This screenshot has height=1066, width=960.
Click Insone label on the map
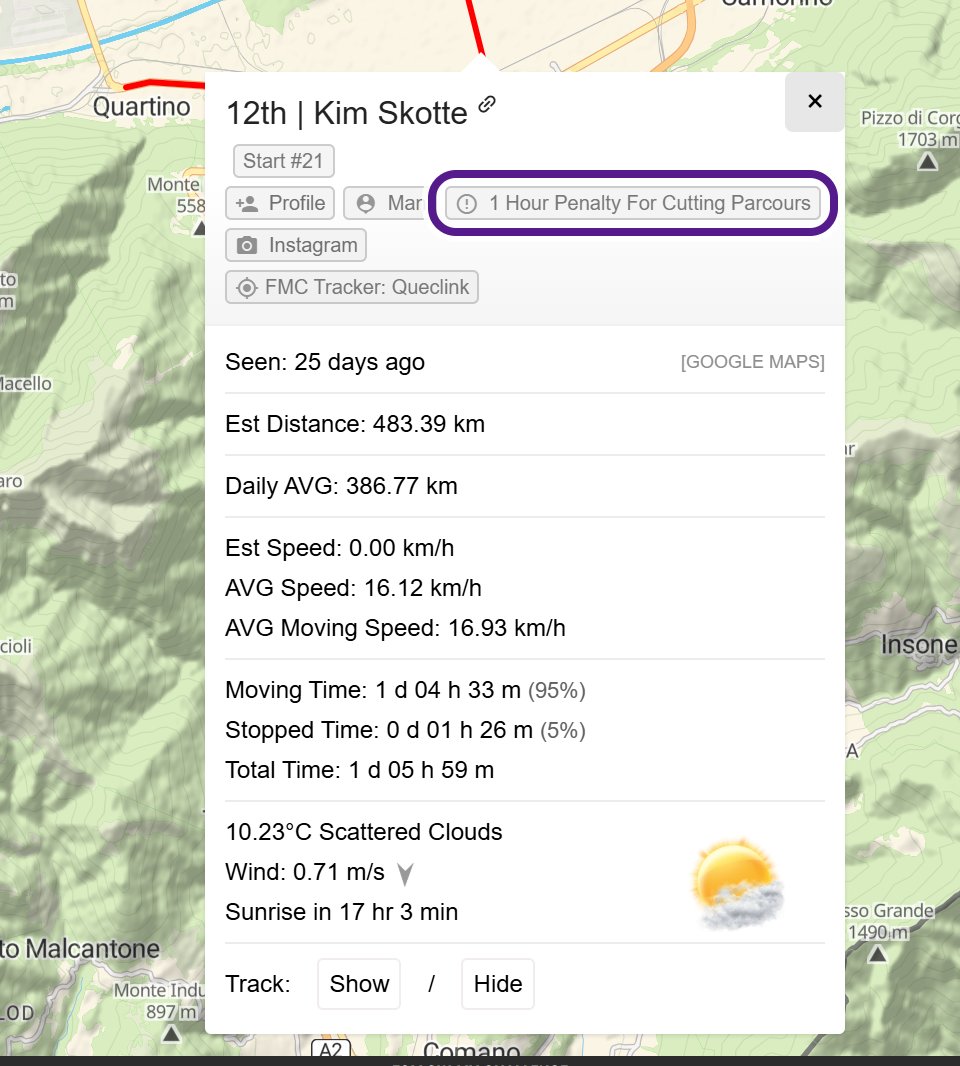point(919,644)
